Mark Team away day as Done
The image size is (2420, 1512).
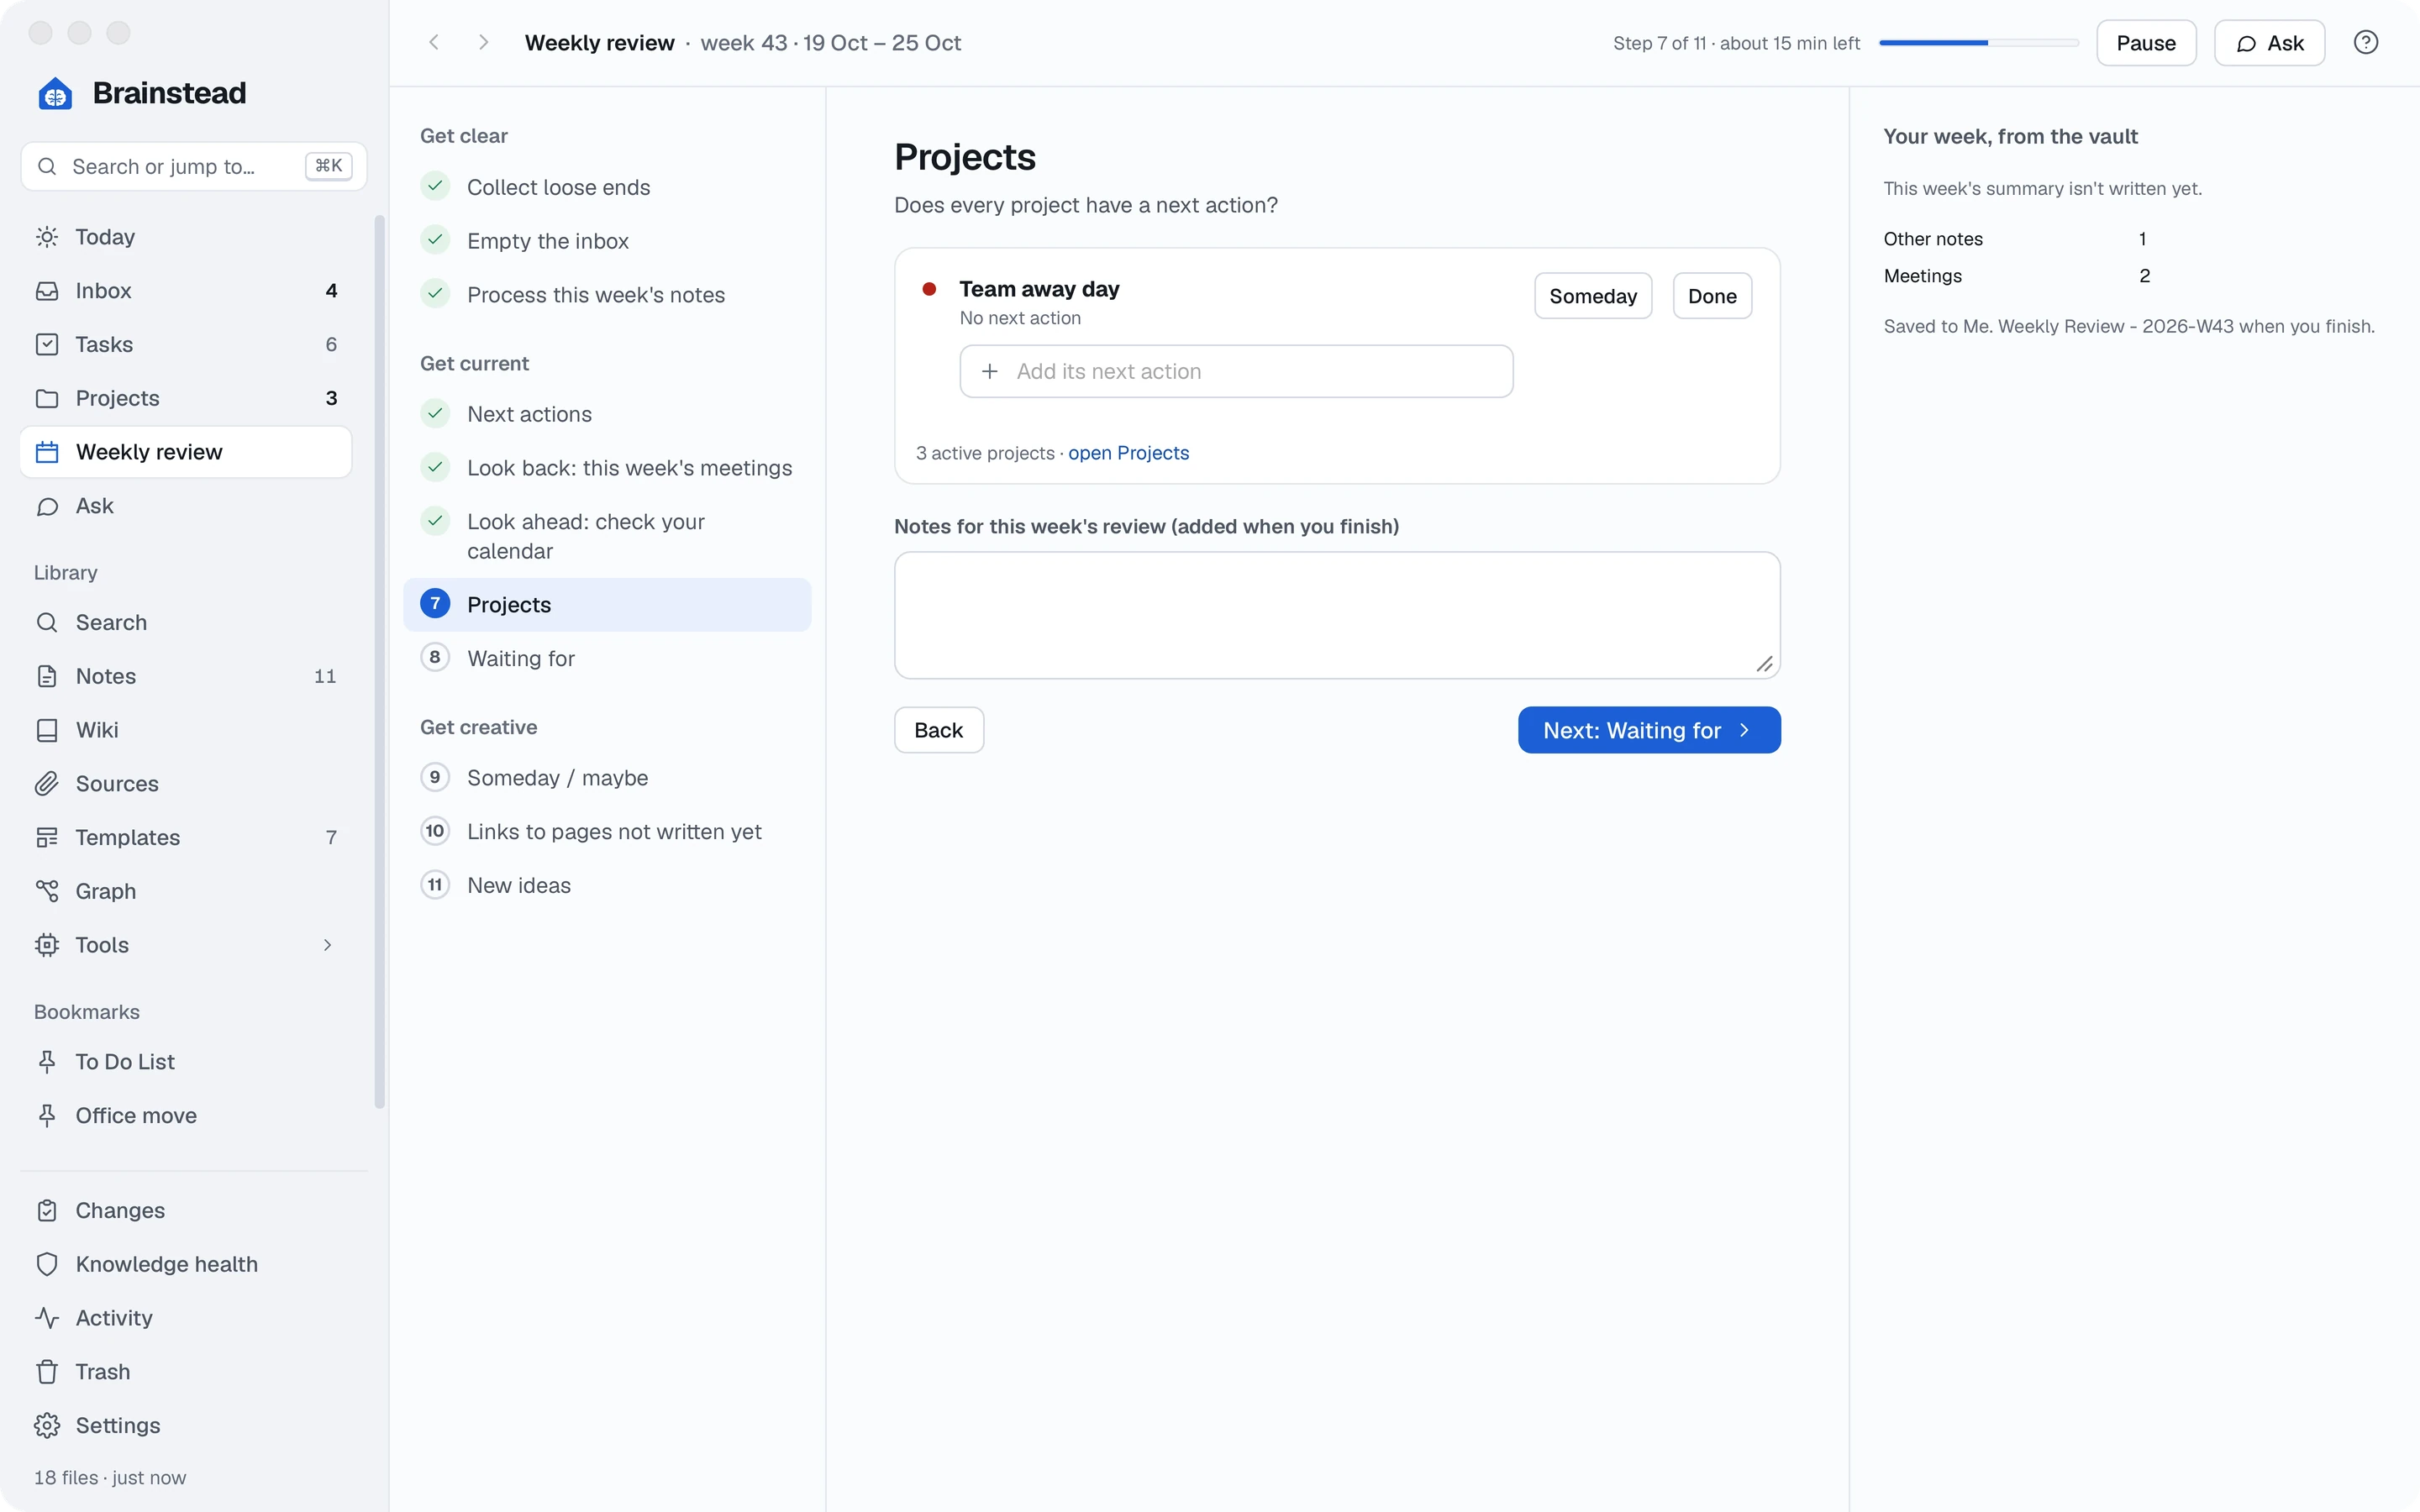1712,296
